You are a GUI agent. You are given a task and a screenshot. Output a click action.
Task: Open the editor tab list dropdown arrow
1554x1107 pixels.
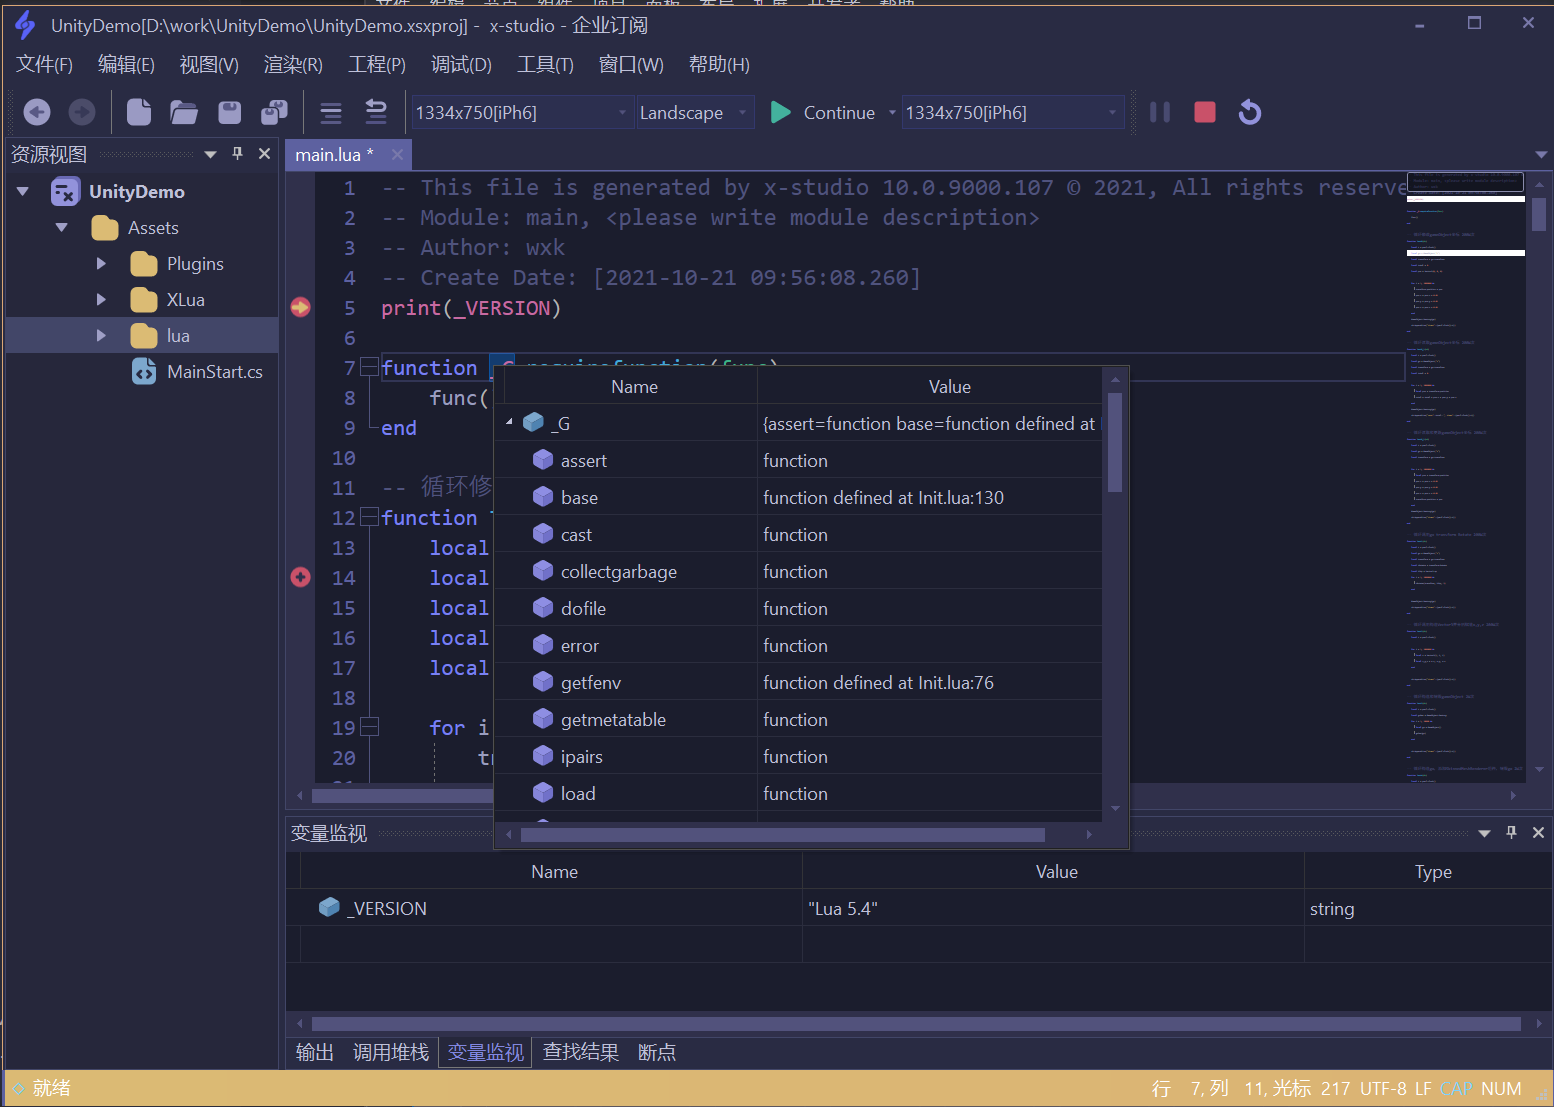(1541, 155)
